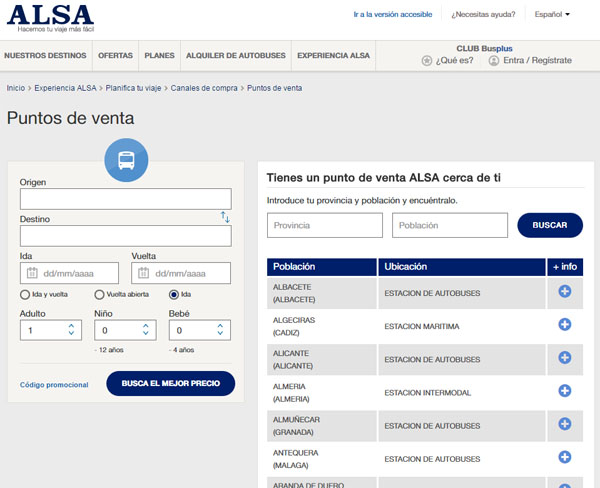Click the calendar icon in Vuelta field
The image size is (600, 488).
[x=143, y=273]
